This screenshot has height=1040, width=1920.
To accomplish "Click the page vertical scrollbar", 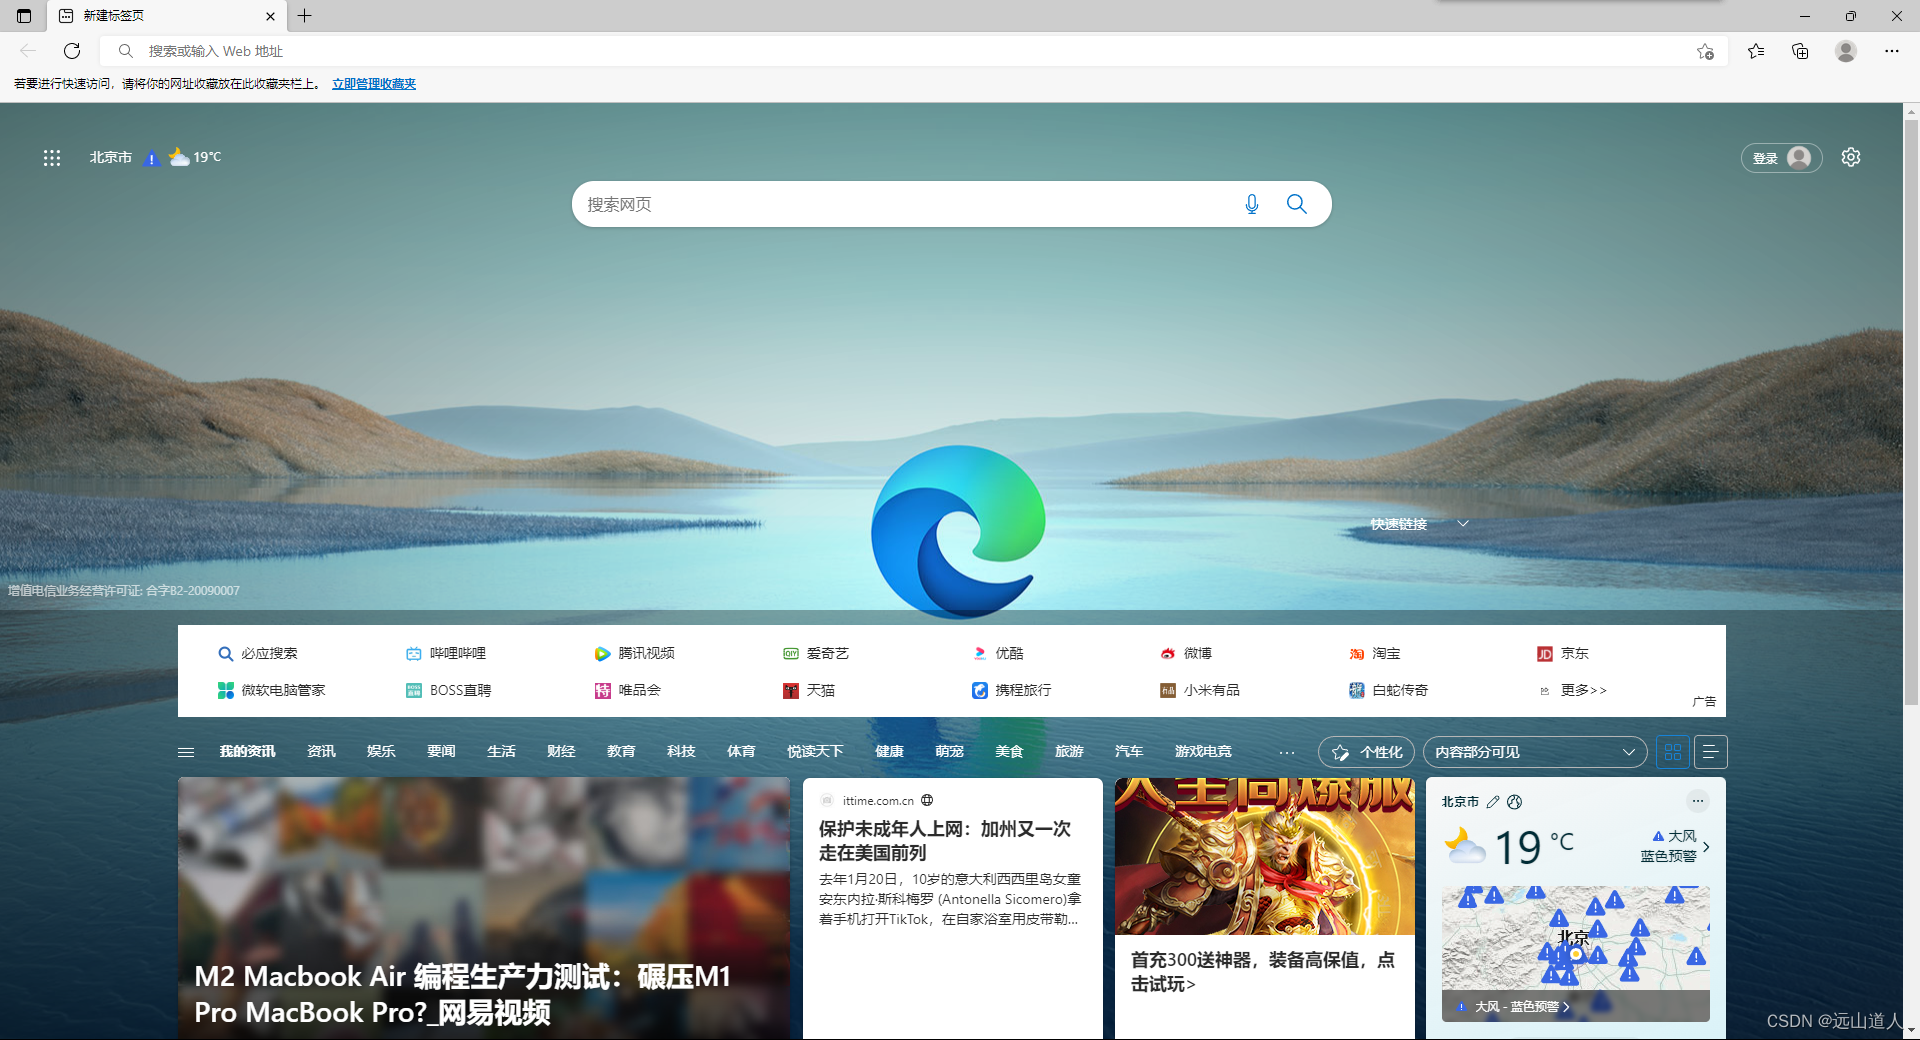I will point(1911,415).
